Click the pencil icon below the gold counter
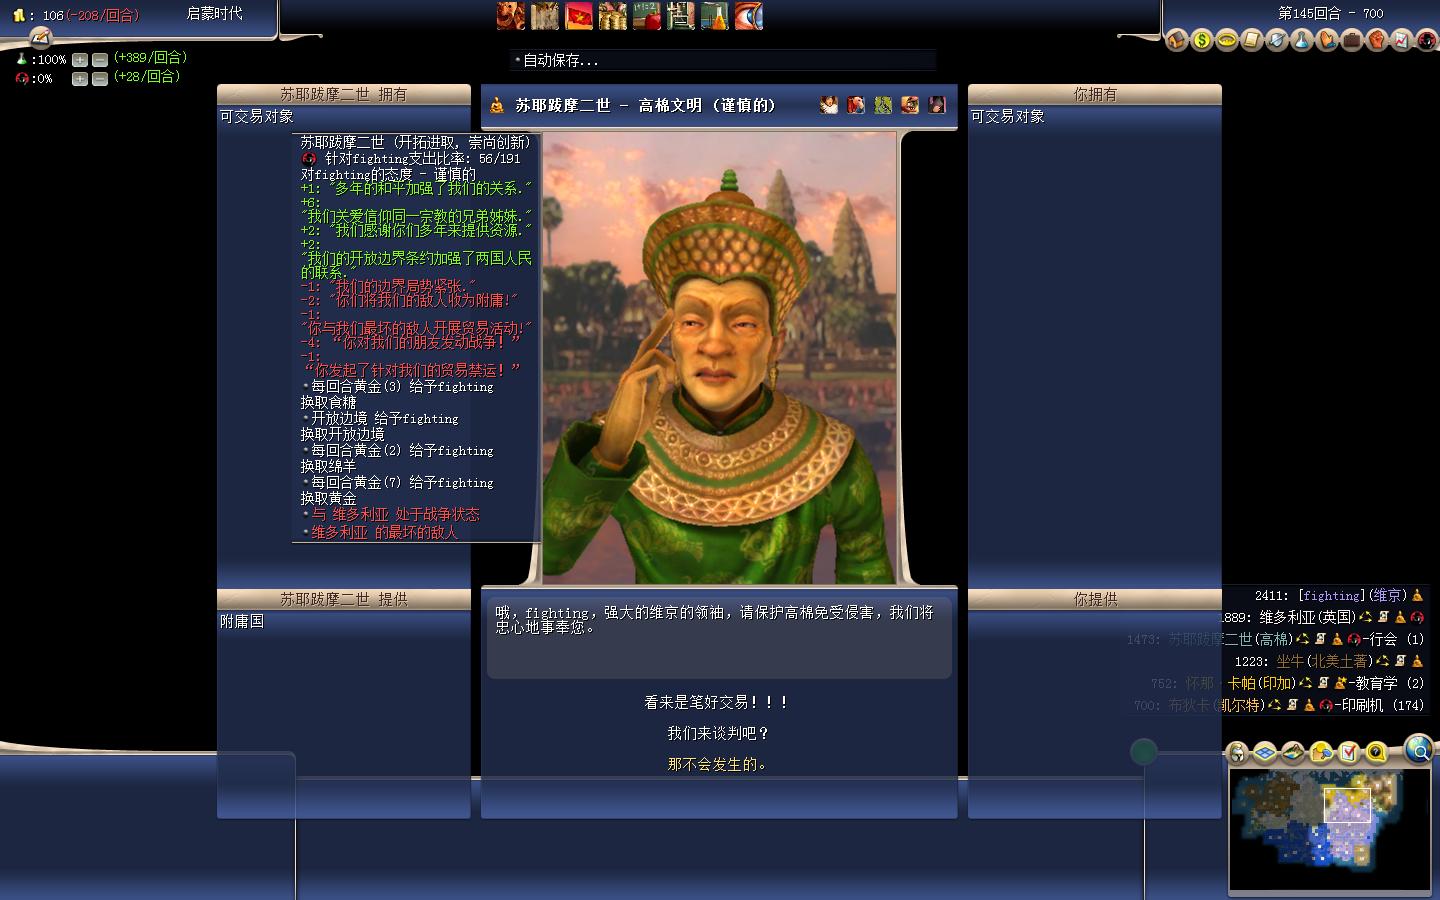The height and width of the screenshot is (900, 1440). point(40,37)
